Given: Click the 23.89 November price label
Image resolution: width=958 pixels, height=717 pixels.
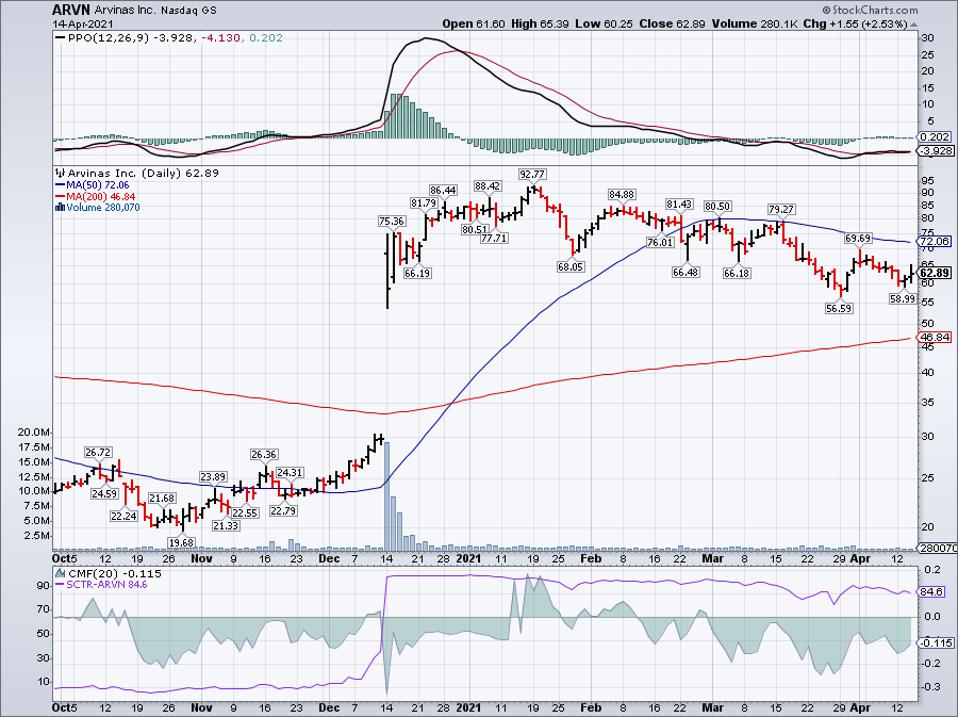Looking at the screenshot, I should (x=213, y=477).
